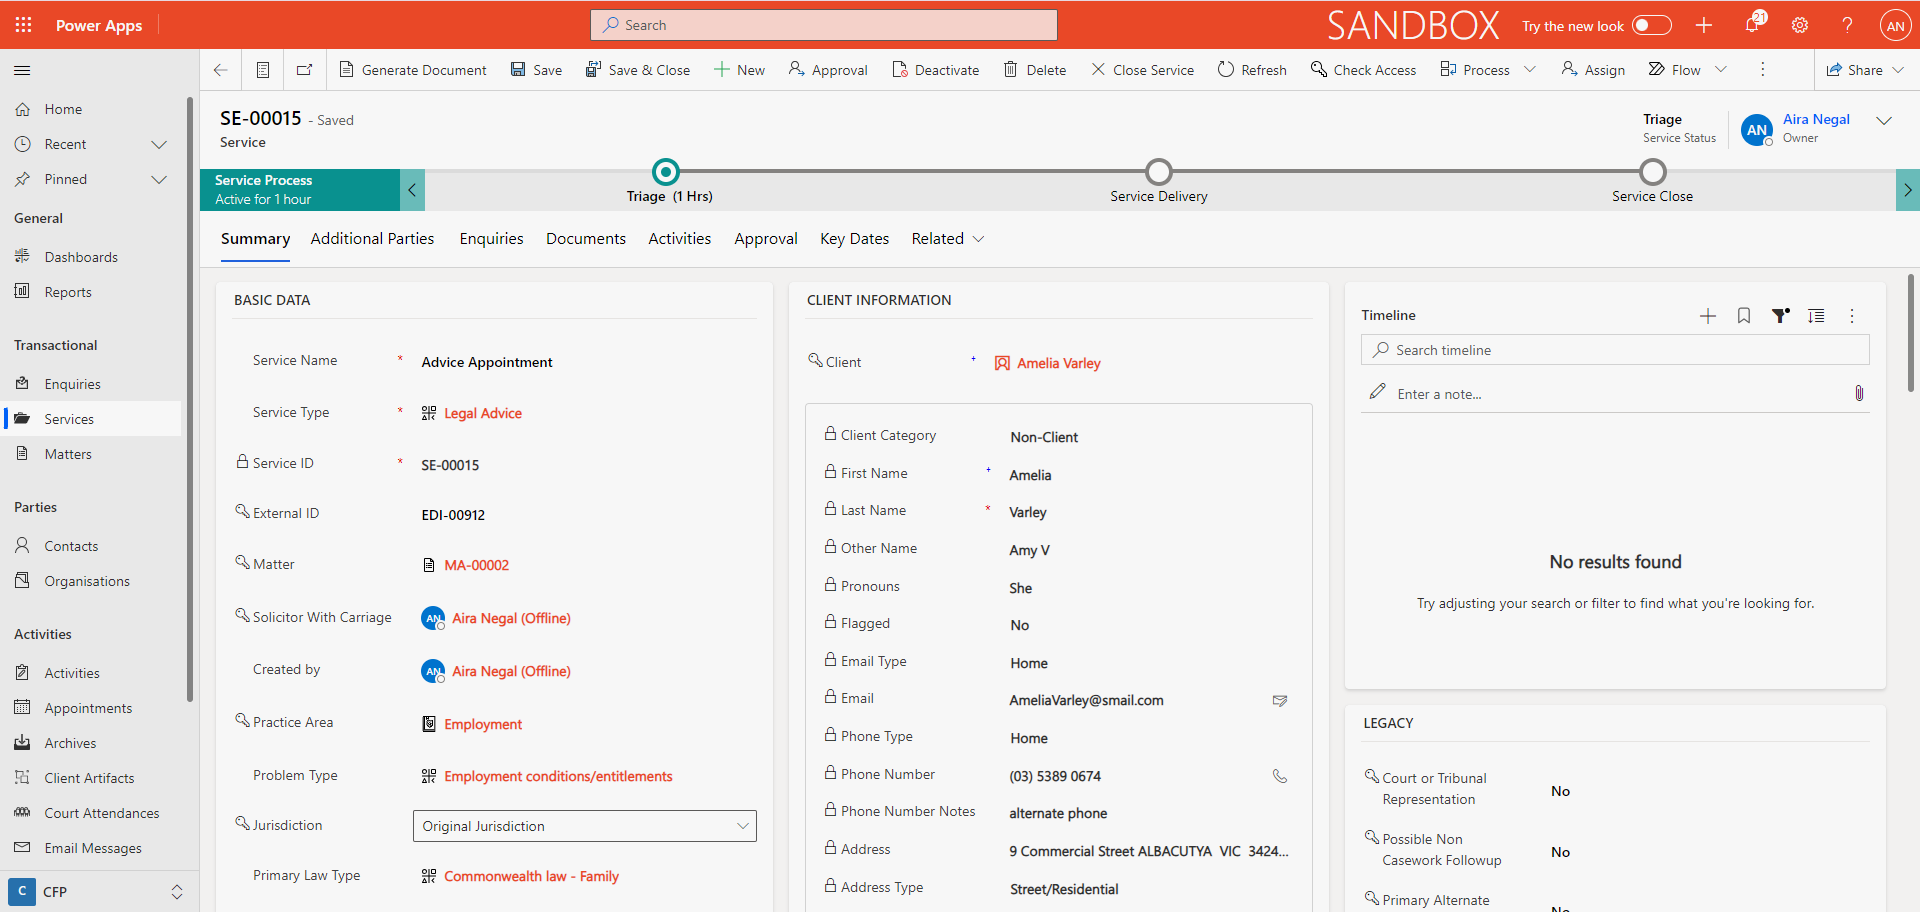Select the Service Delivery stage marker
The width and height of the screenshot is (1920, 912).
click(1159, 172)
